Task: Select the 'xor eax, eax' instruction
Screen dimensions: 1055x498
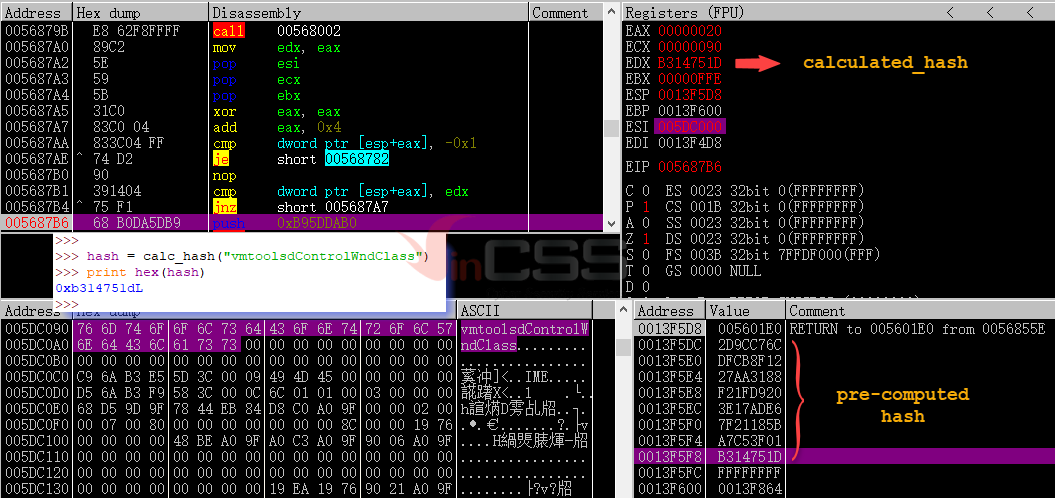Action: 301,112
